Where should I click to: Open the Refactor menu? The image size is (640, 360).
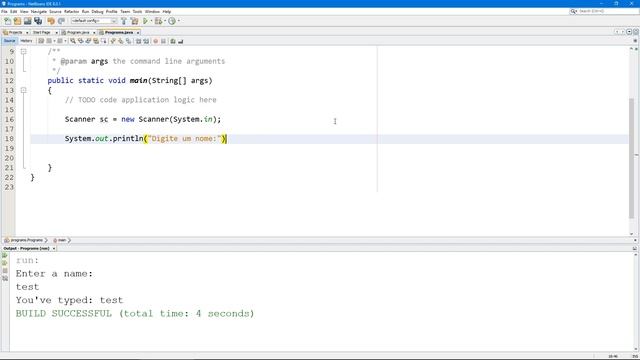[71, 11]
